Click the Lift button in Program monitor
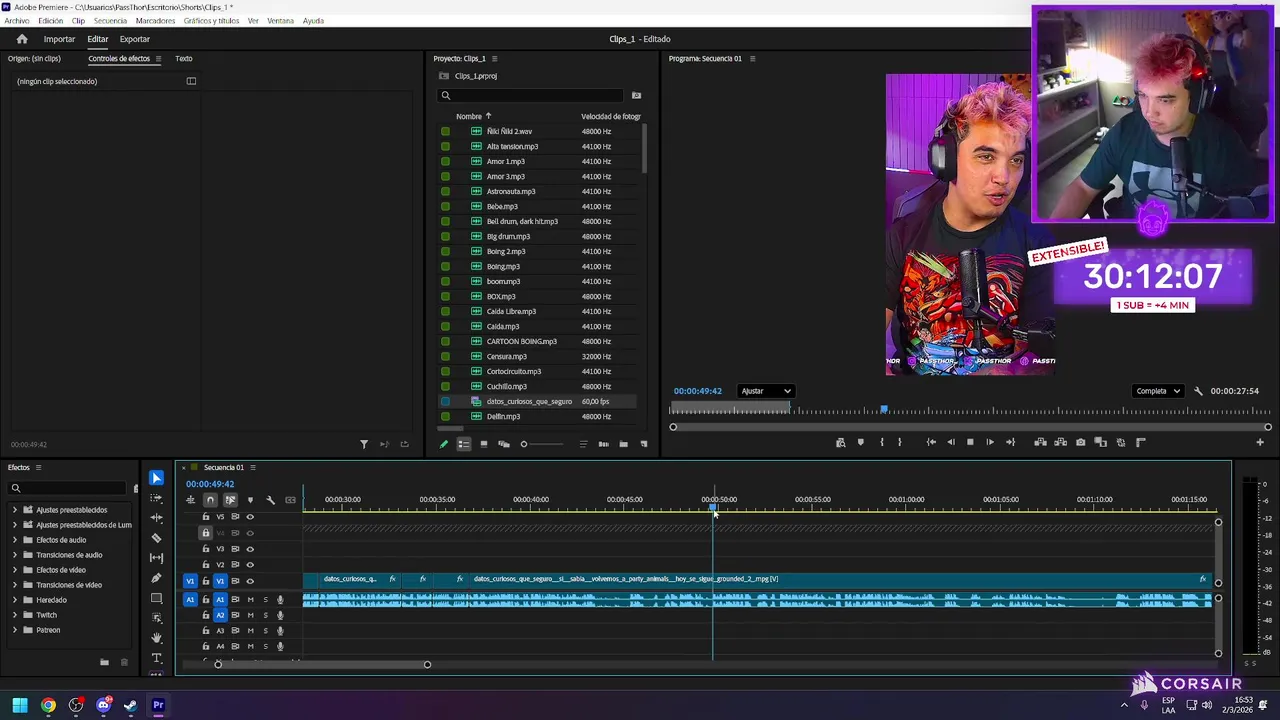Image resolution: width=1280 pixels, height=720 pixels. (x=1040, y=442)
